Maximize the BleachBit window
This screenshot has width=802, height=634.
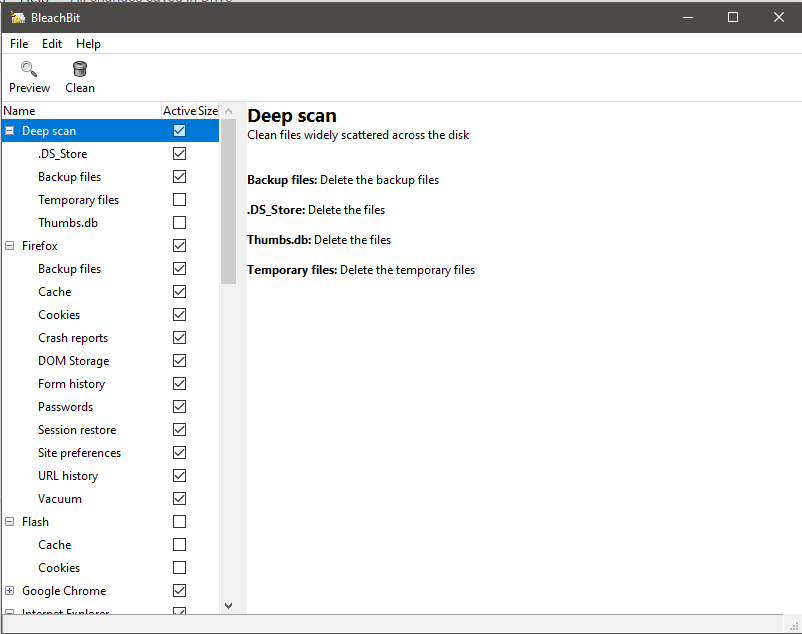pyautogui.click(x=733, y=17)
